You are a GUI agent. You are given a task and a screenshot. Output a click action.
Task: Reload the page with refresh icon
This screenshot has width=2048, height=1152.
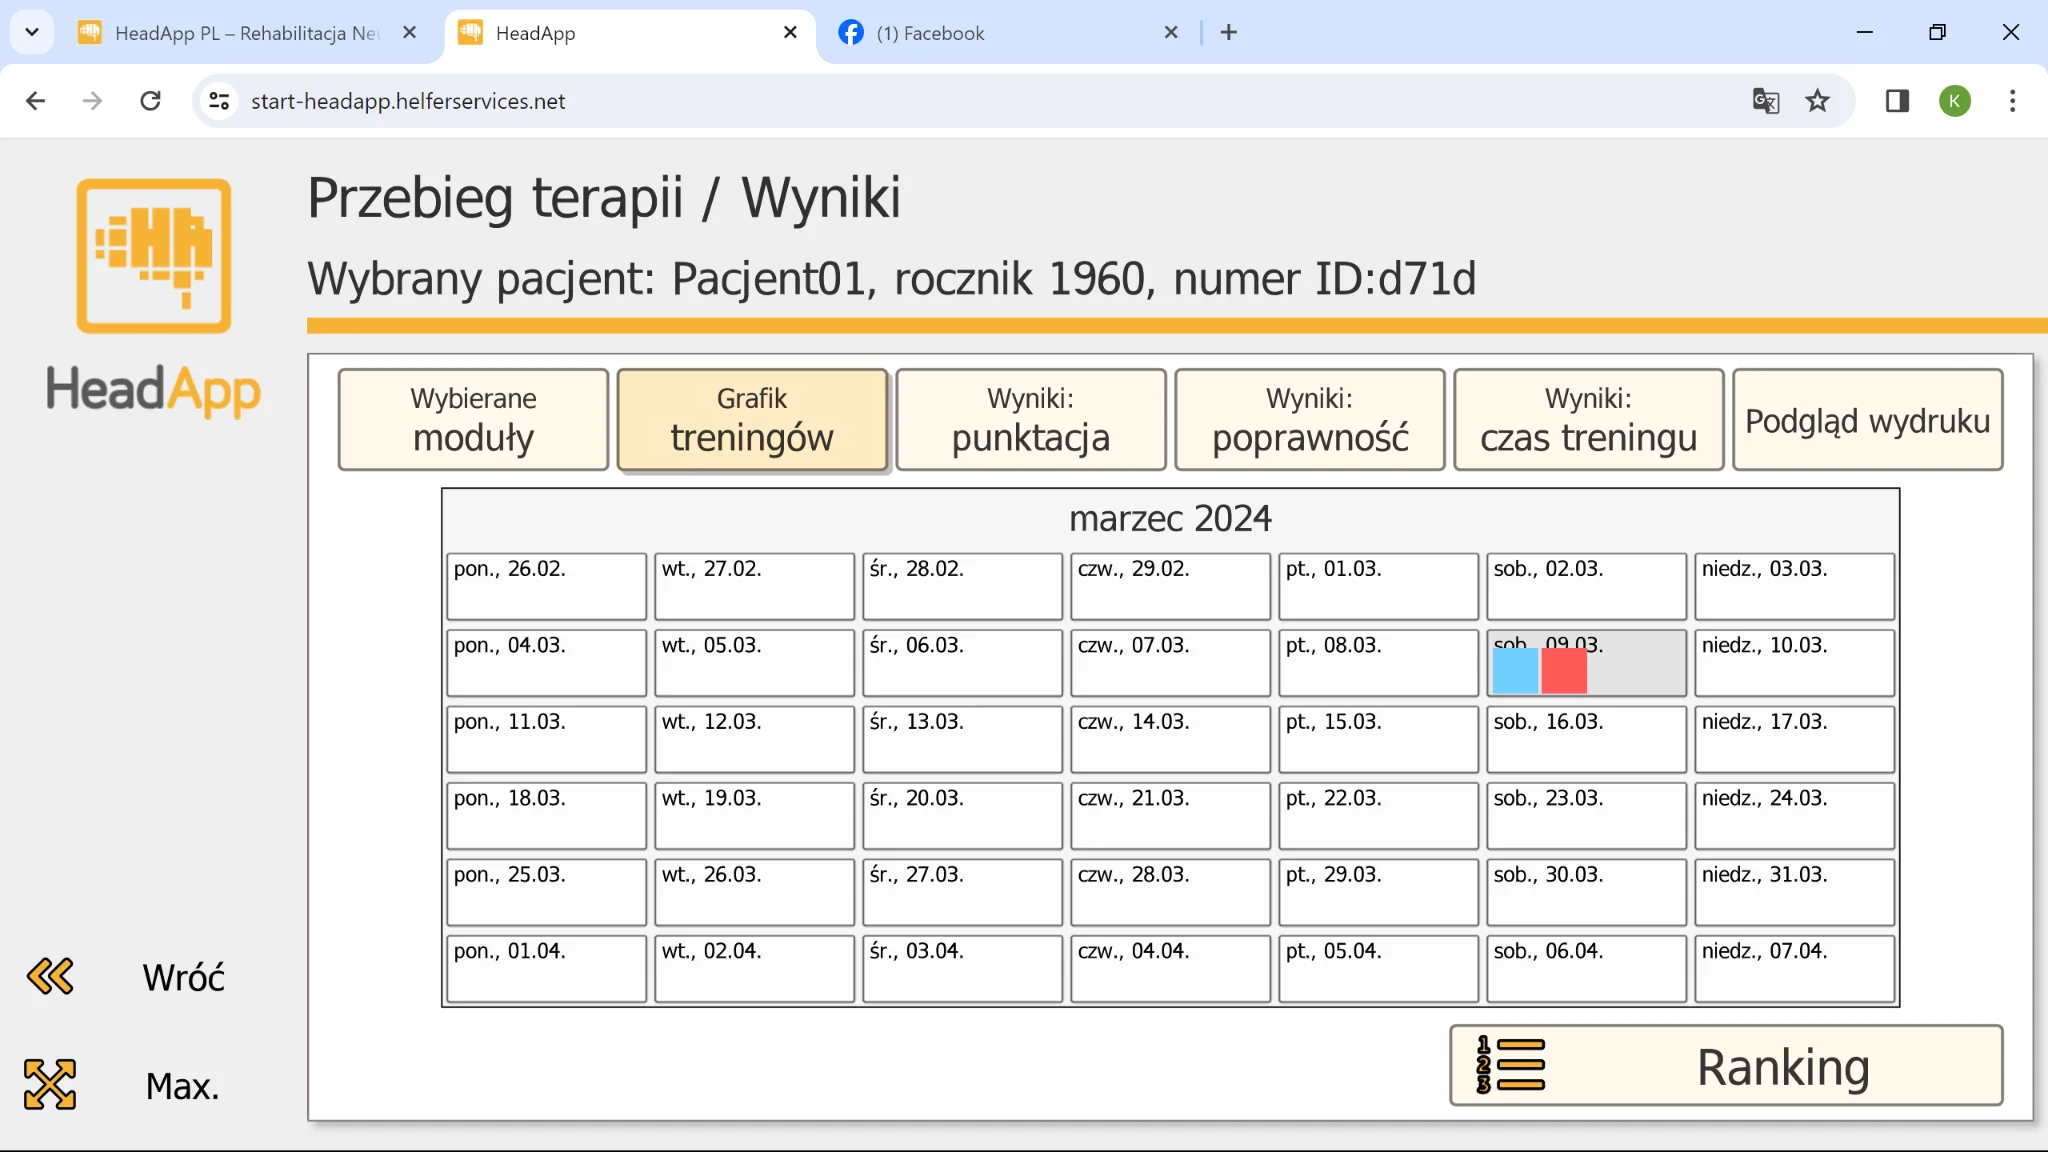(x=151, y=101)
